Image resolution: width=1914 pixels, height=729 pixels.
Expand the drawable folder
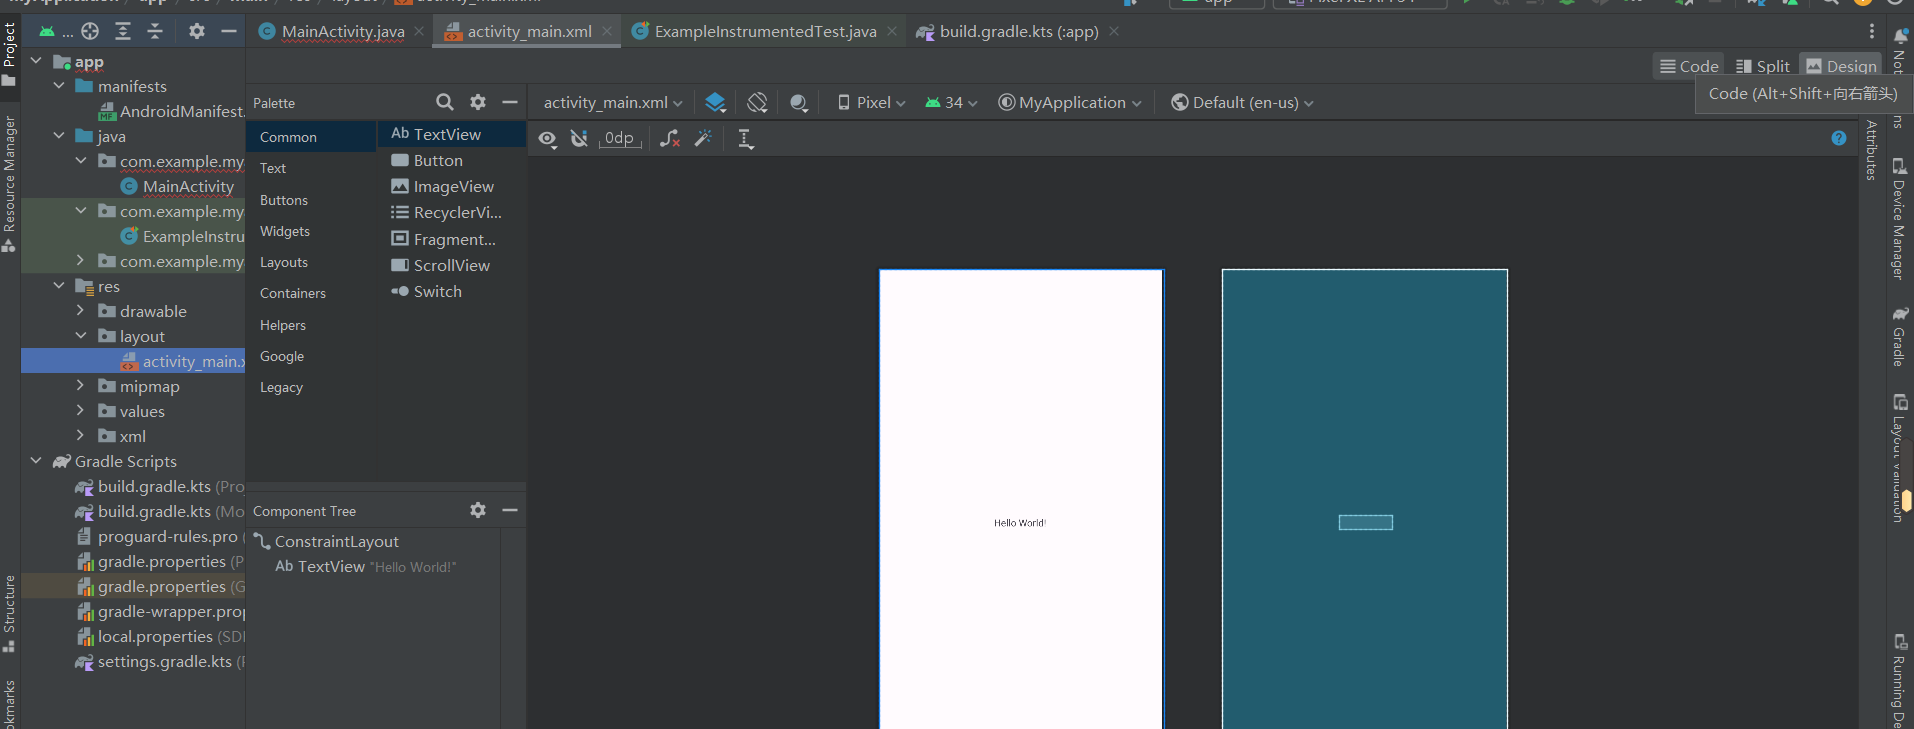coord(81,311)
